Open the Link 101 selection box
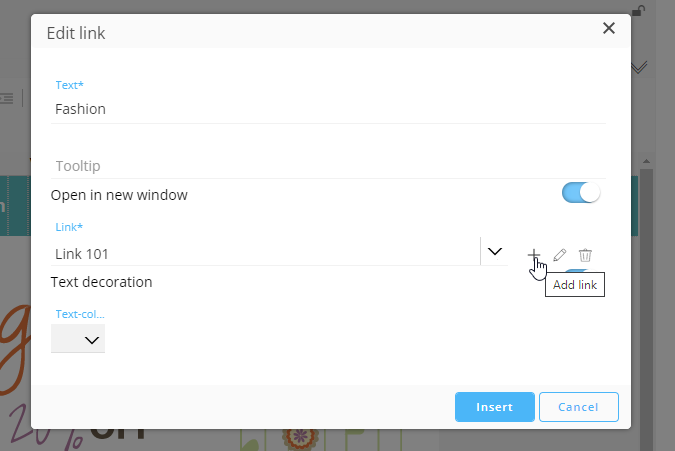Image resolution: width=675 pixels, height=451 pixels. [x=265, y=254]
